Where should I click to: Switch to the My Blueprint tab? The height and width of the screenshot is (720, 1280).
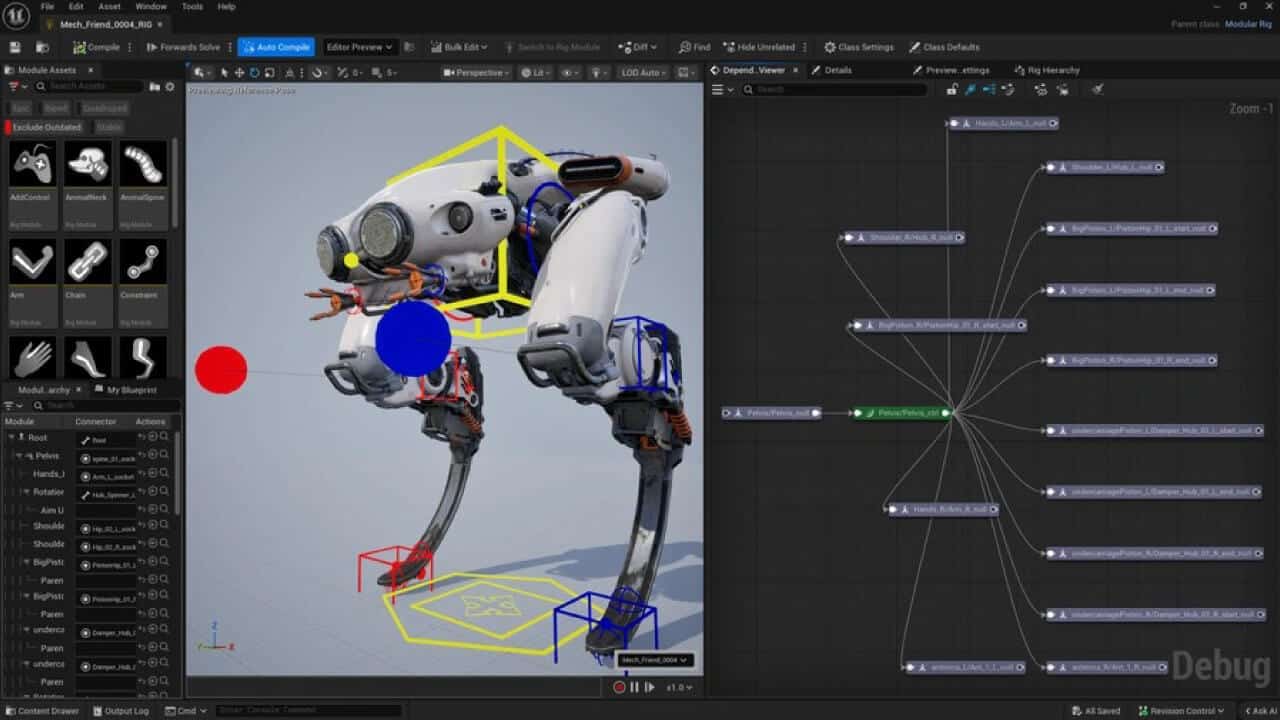(127, 390)
